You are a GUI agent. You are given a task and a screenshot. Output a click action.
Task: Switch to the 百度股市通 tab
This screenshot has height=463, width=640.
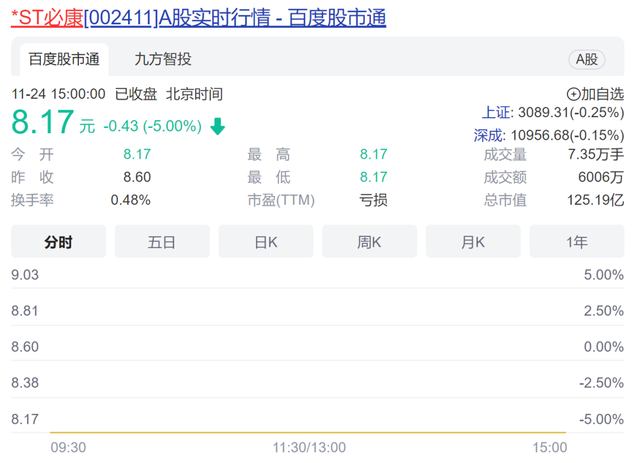pyautogui.click(x=64, y=59)
